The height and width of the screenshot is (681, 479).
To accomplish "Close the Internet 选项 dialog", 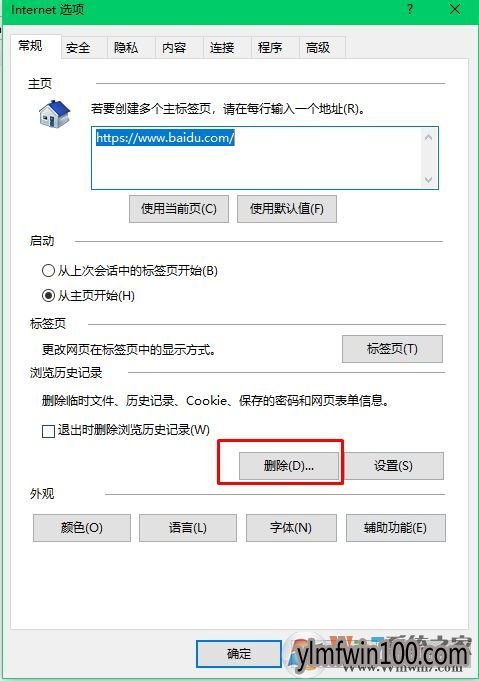I will [455, 9].
